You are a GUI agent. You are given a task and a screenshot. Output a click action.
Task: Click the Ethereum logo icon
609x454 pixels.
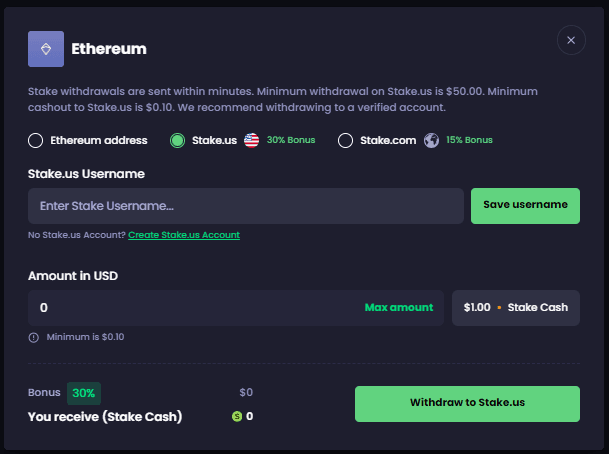click(x=46, y=48)
